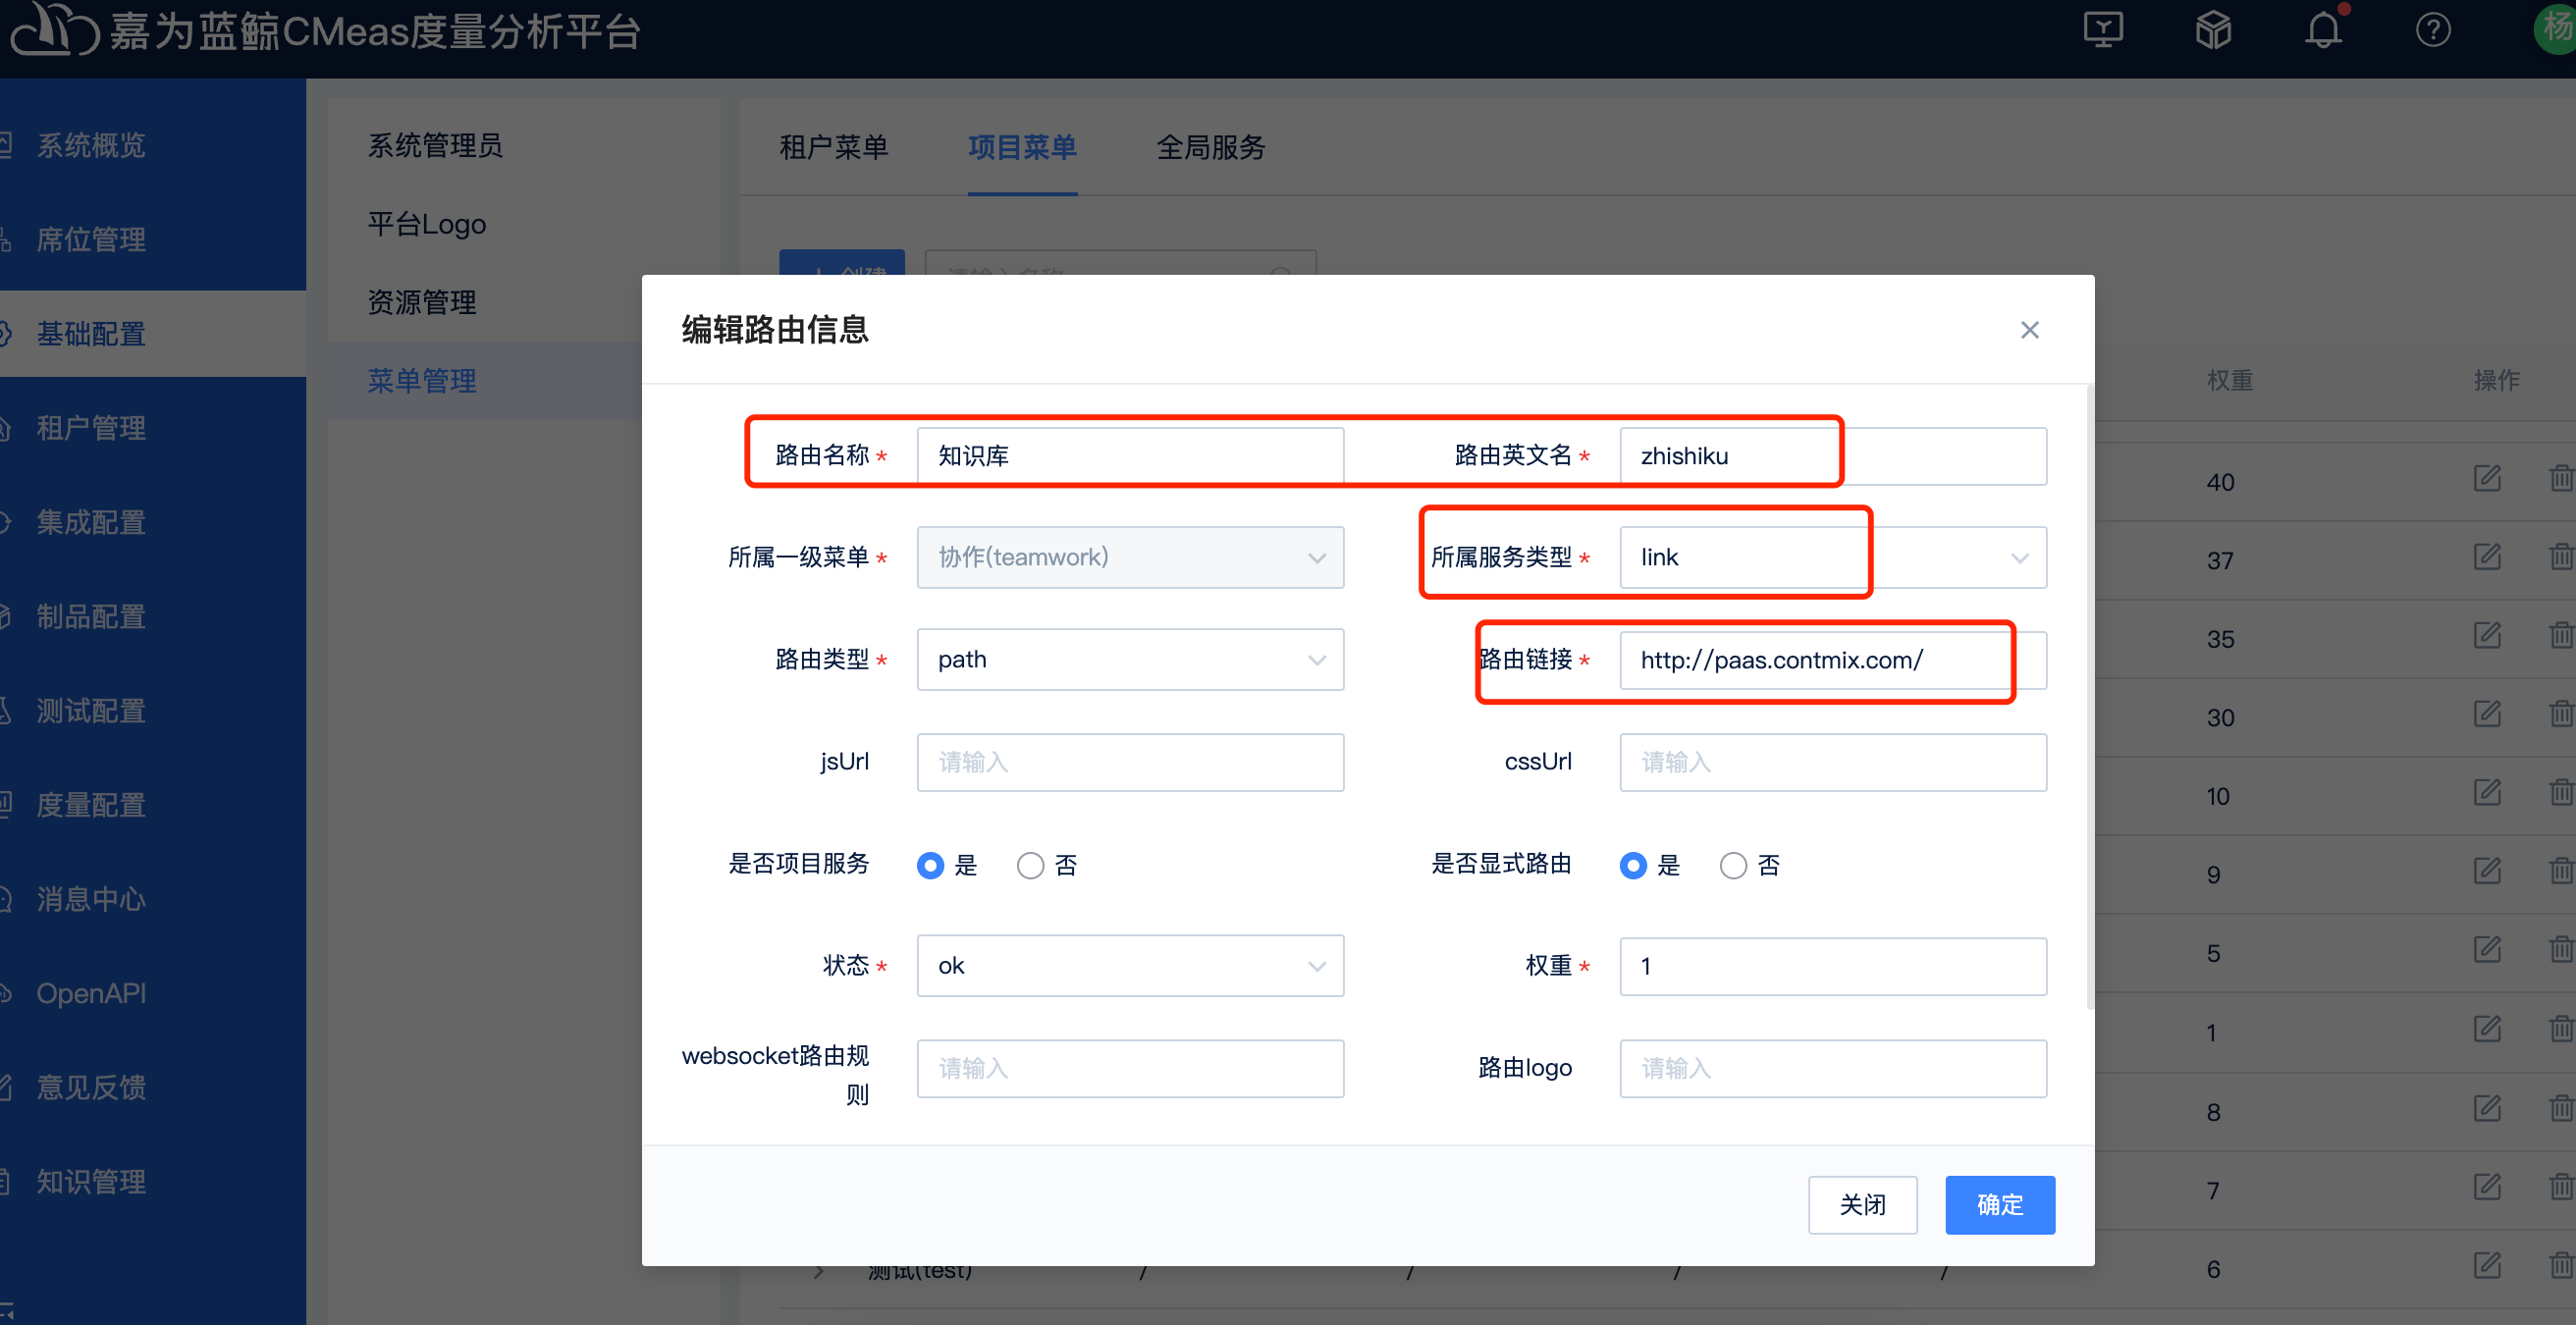This screenshot has height=1325, width=2576.
Task: Select 是 for 是否项目服务
Action: [x=930, y=865]
